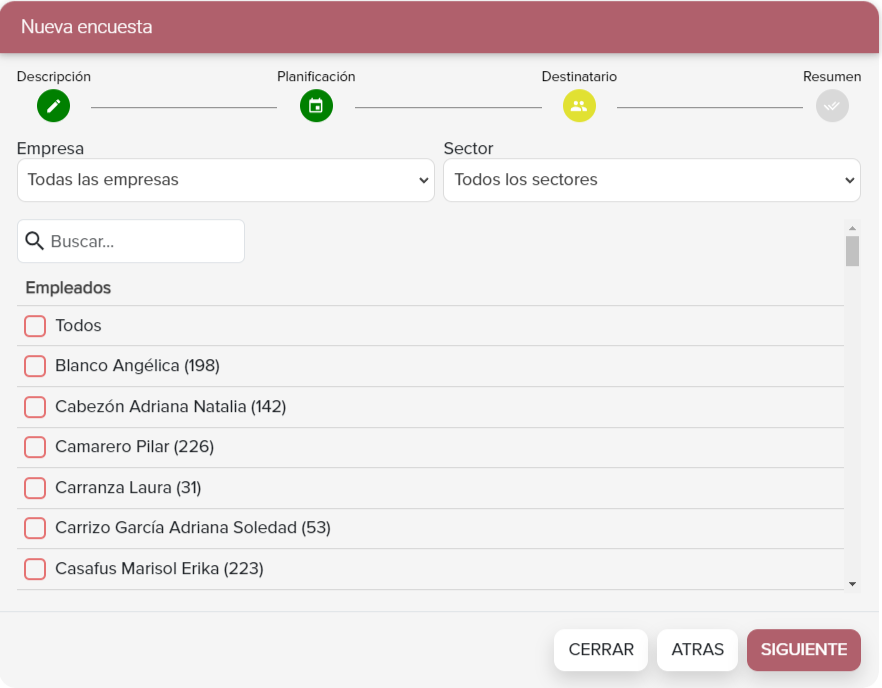This screenshot has height=688, width=882.
Task: Click the scrollbar up arrow
Action: tap(852, 228)
